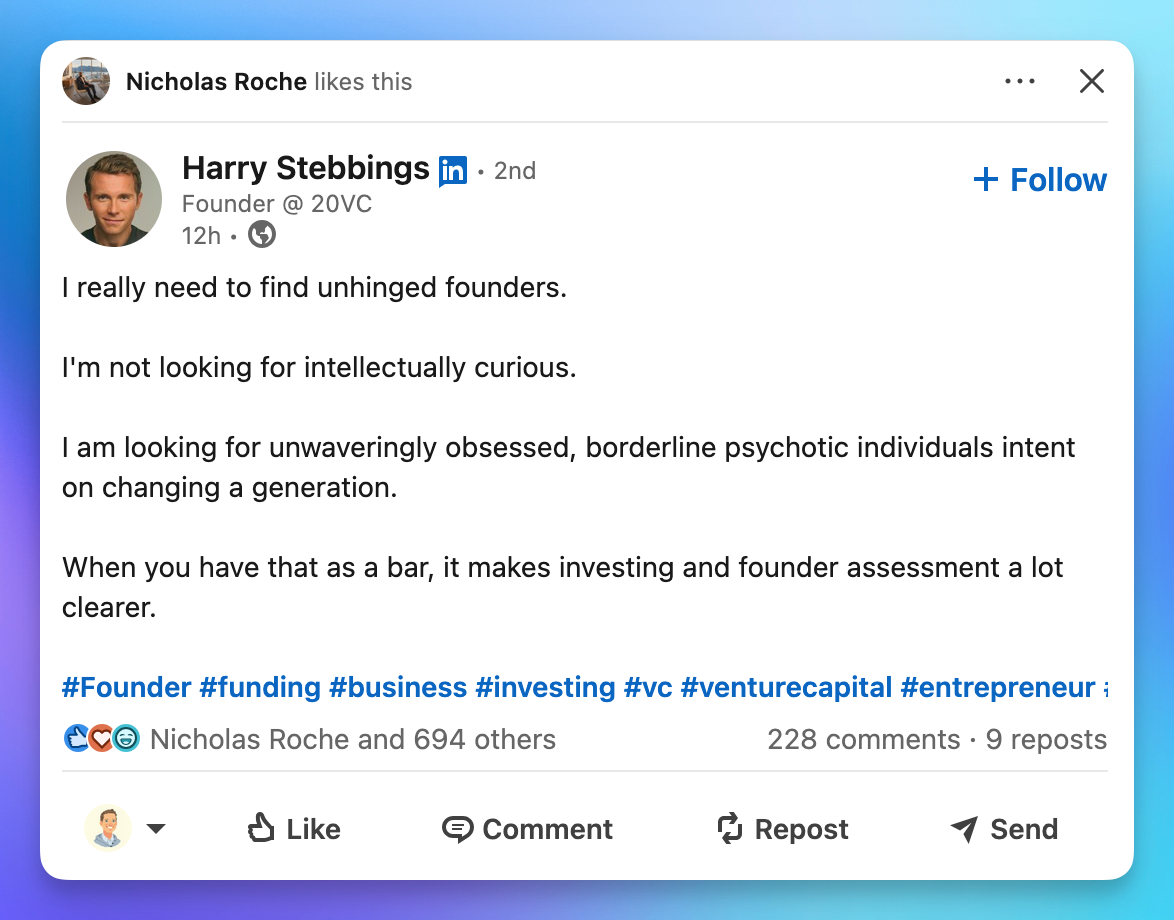Click the LinkedIn badge beside Harry Stebbings

coord(453,171)
